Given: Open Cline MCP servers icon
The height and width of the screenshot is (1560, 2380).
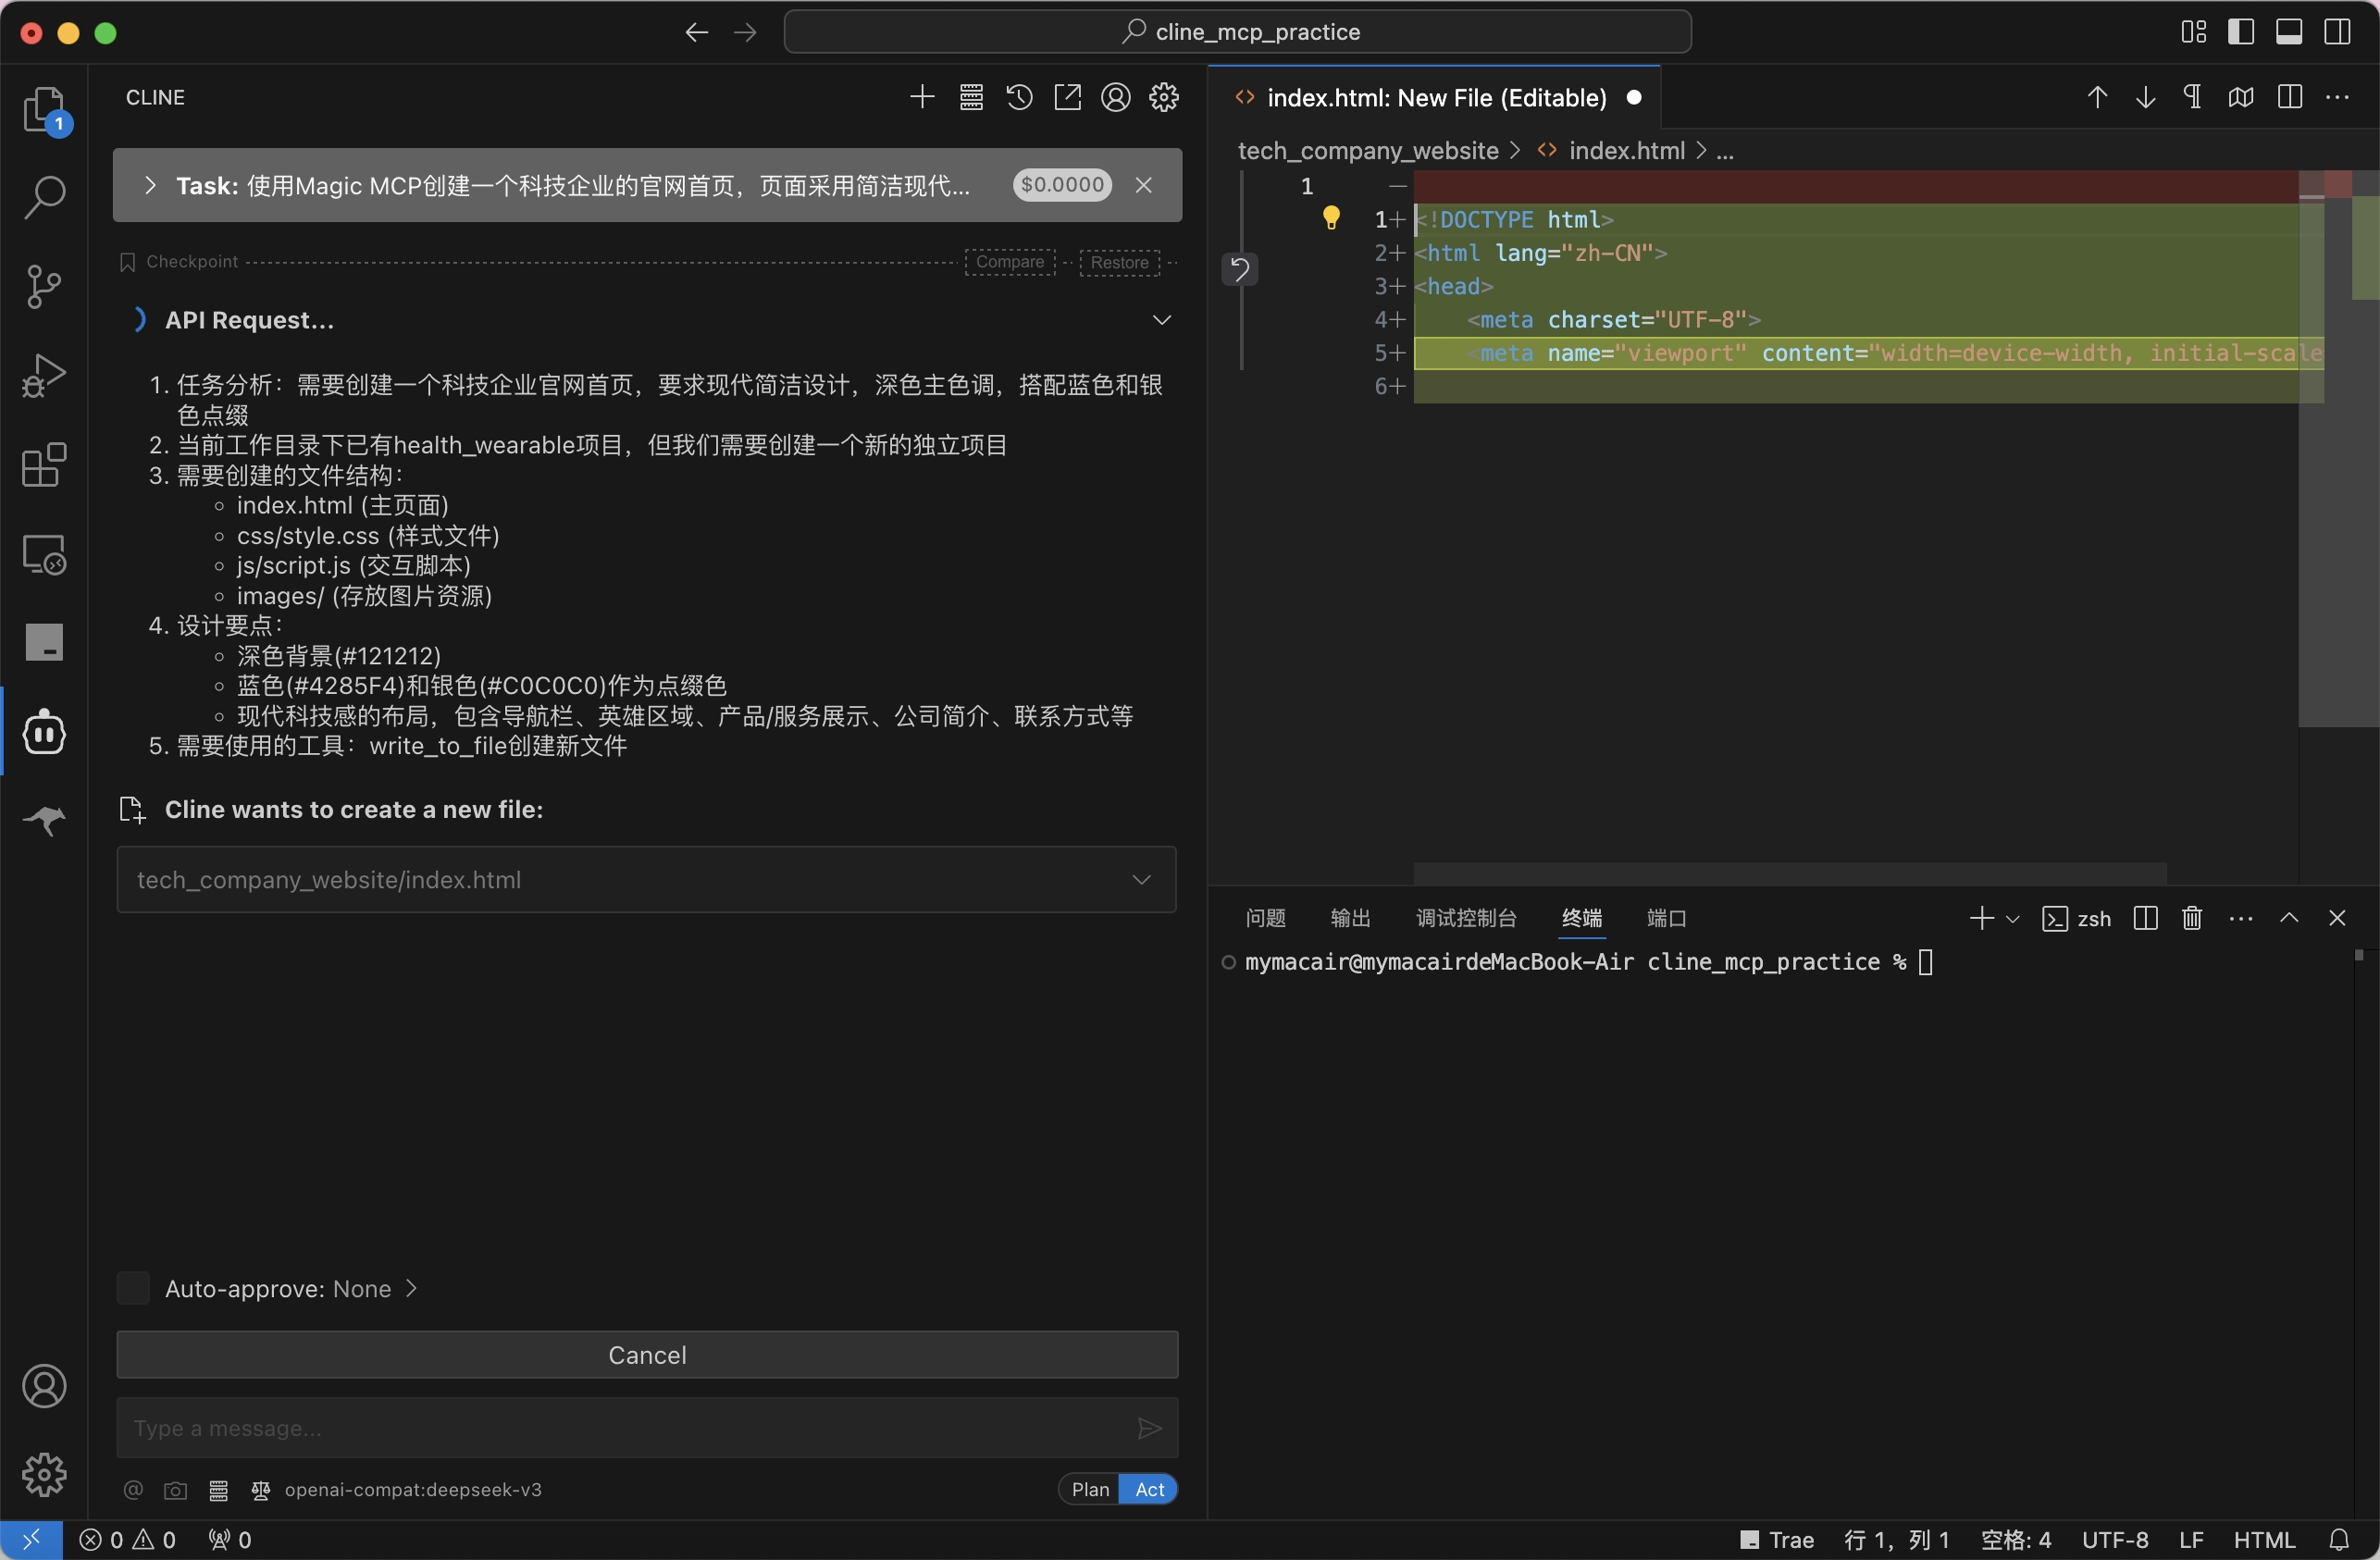Looking at the screenshot, I should (x=971, y=97).
